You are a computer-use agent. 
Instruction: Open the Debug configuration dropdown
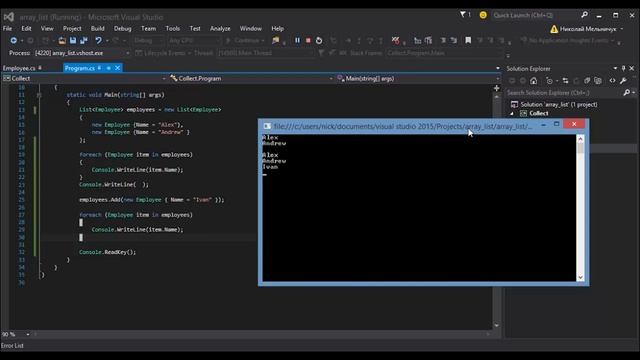coord(148,40)
